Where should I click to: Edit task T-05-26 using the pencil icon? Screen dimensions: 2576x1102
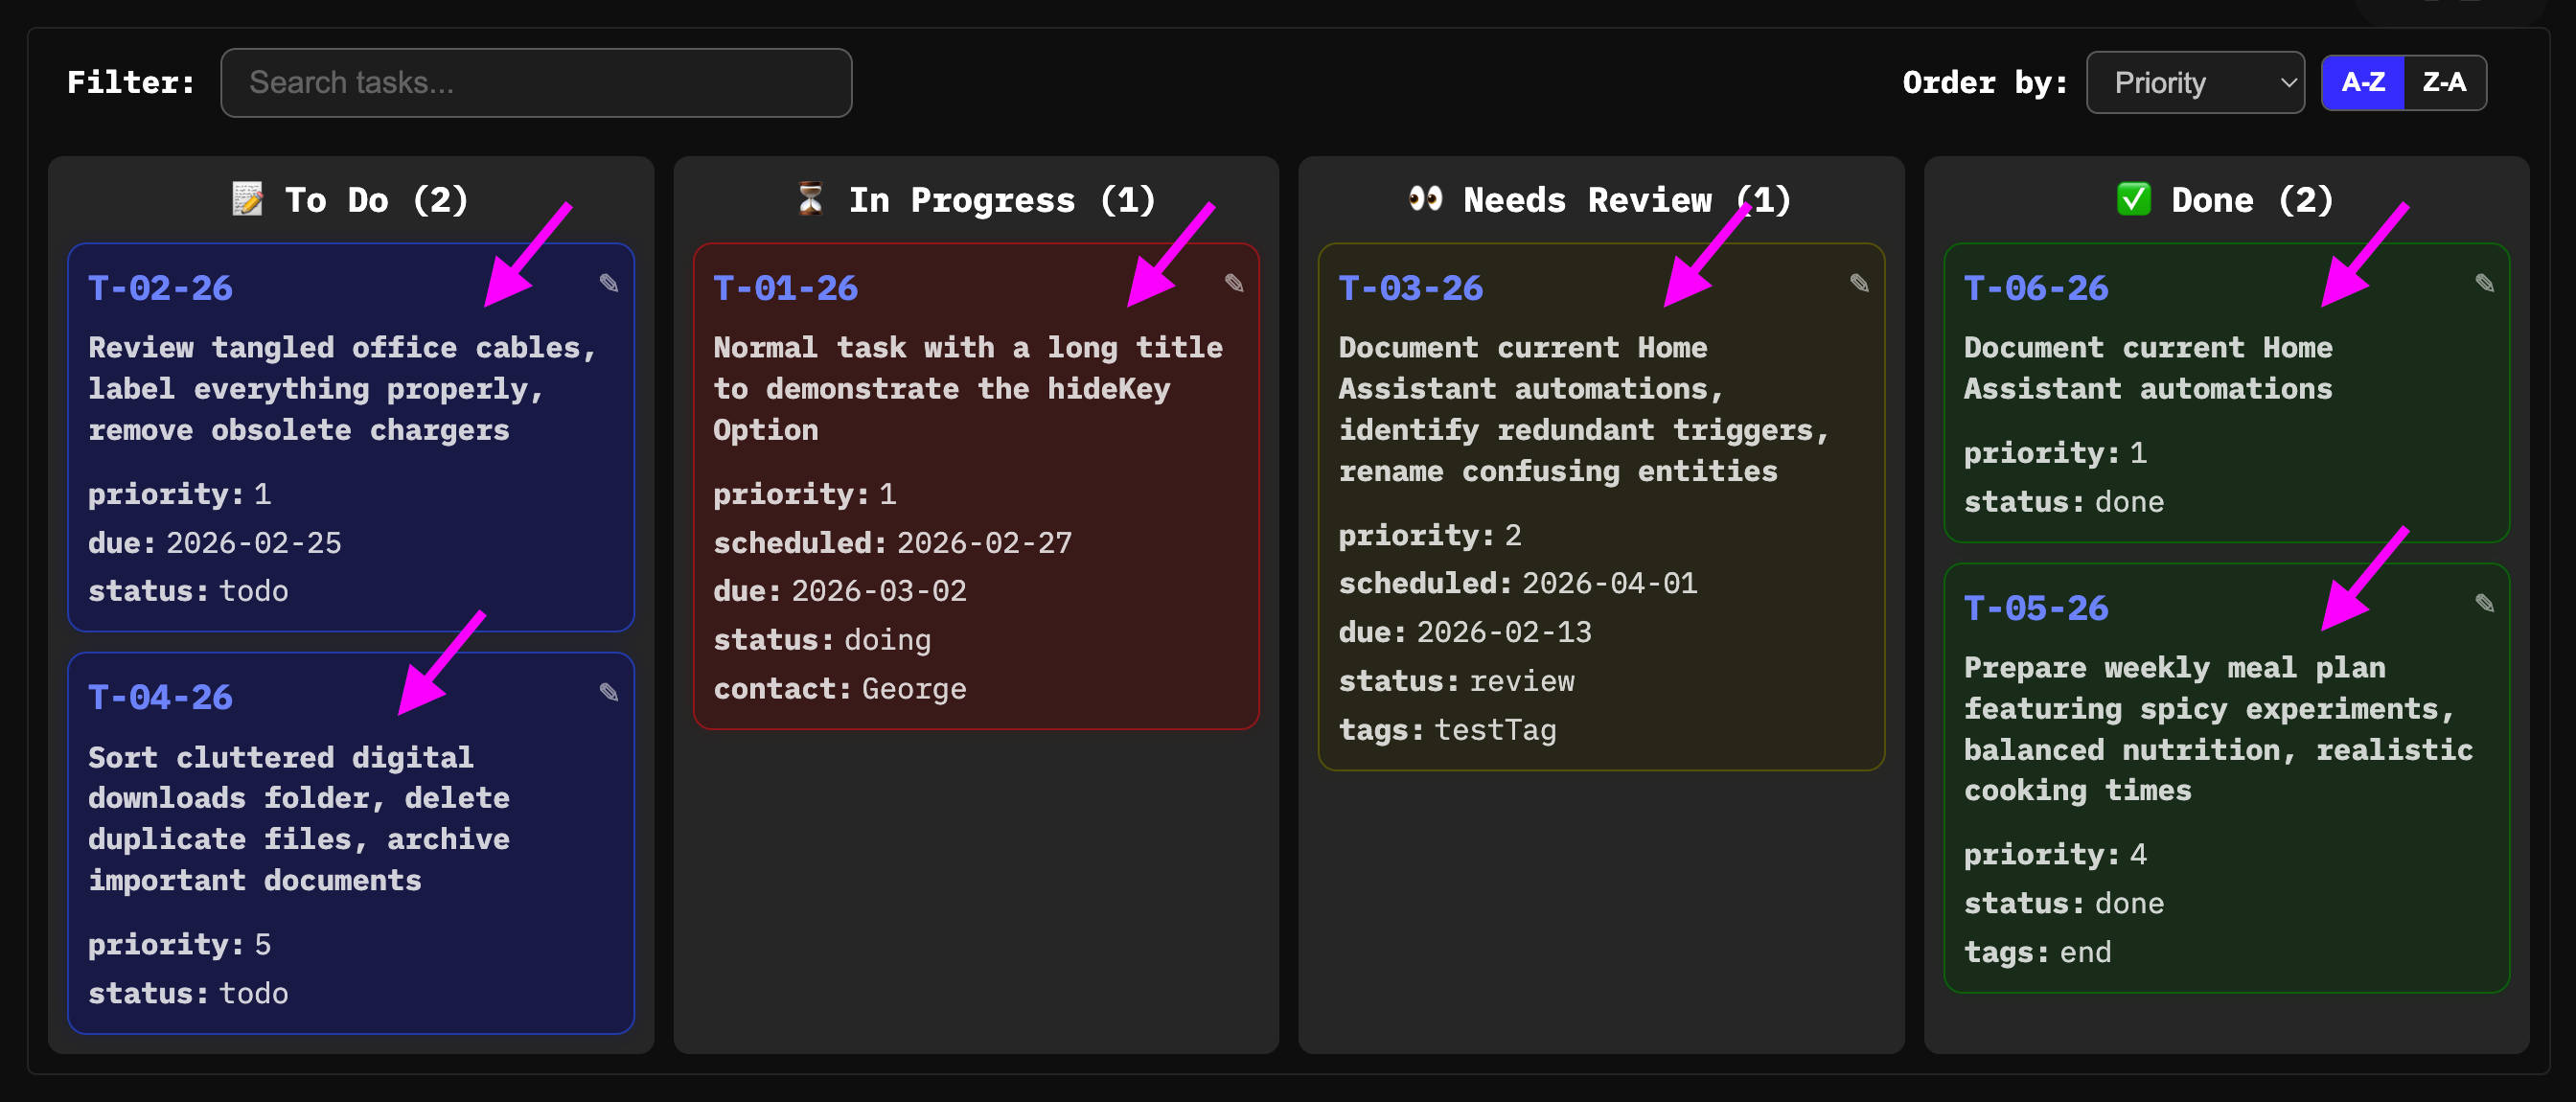pyautogui.click(x=2484, y=603)
